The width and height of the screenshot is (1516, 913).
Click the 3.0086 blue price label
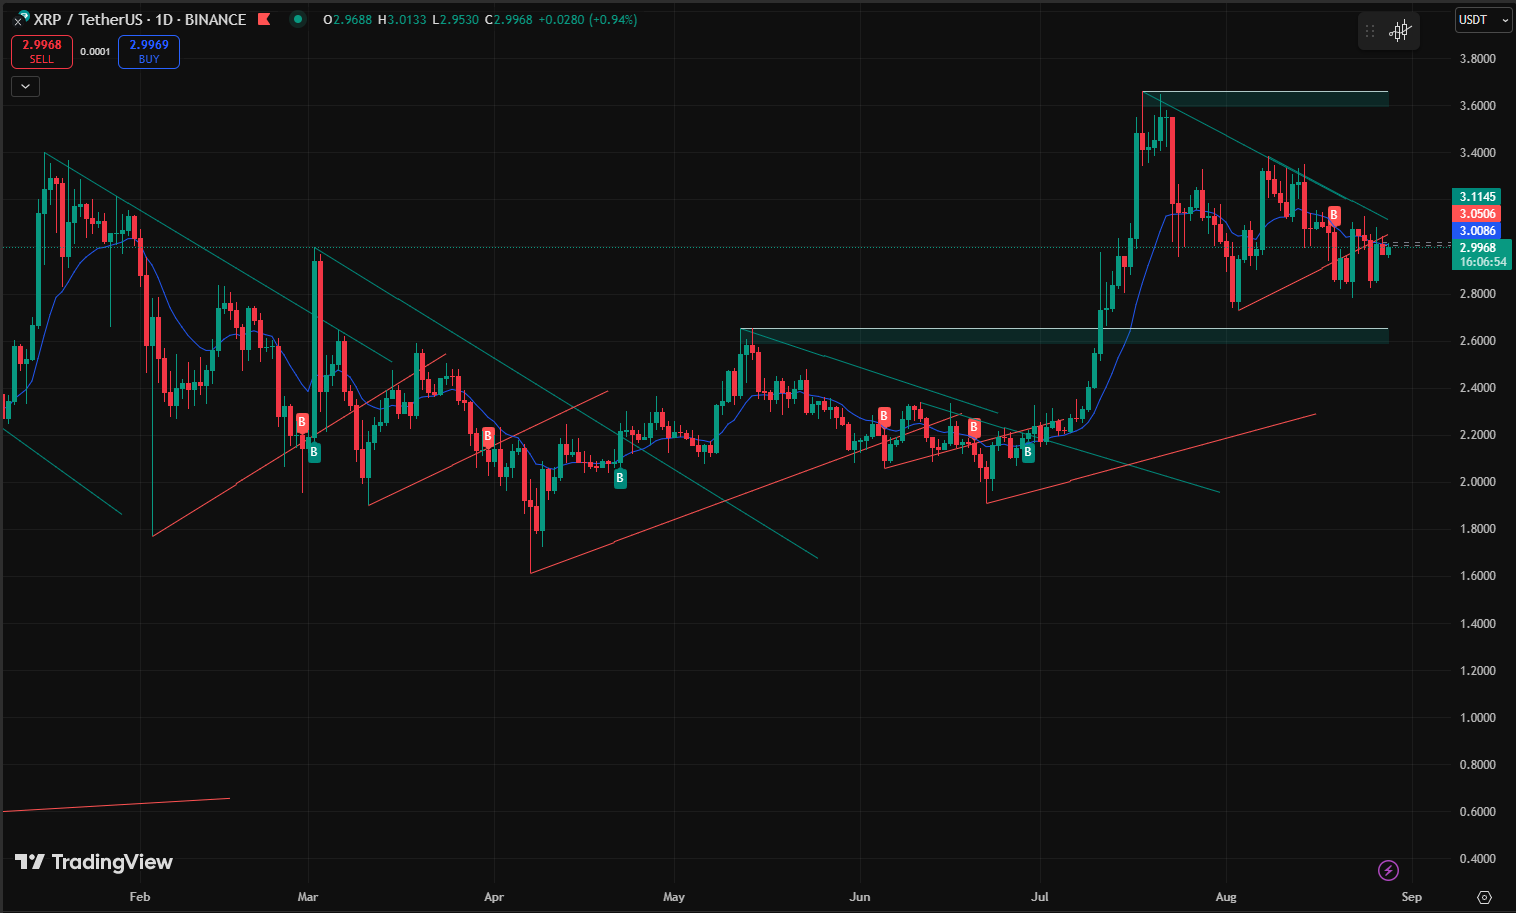[x=1476, y=231]
